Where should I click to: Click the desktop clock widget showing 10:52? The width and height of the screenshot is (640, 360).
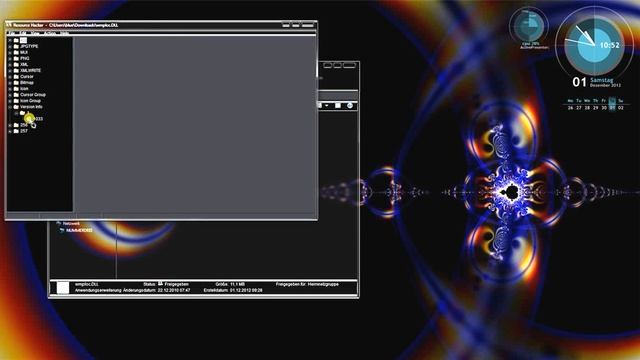(594, 45)
